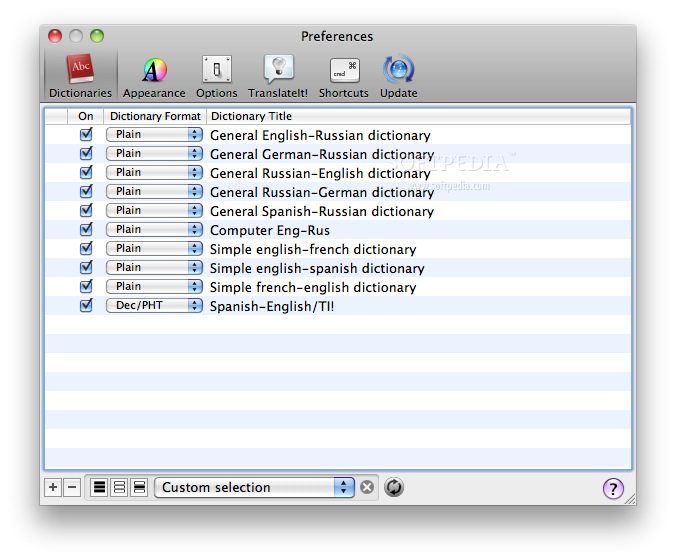Add a dictionary with plus button

53,488
